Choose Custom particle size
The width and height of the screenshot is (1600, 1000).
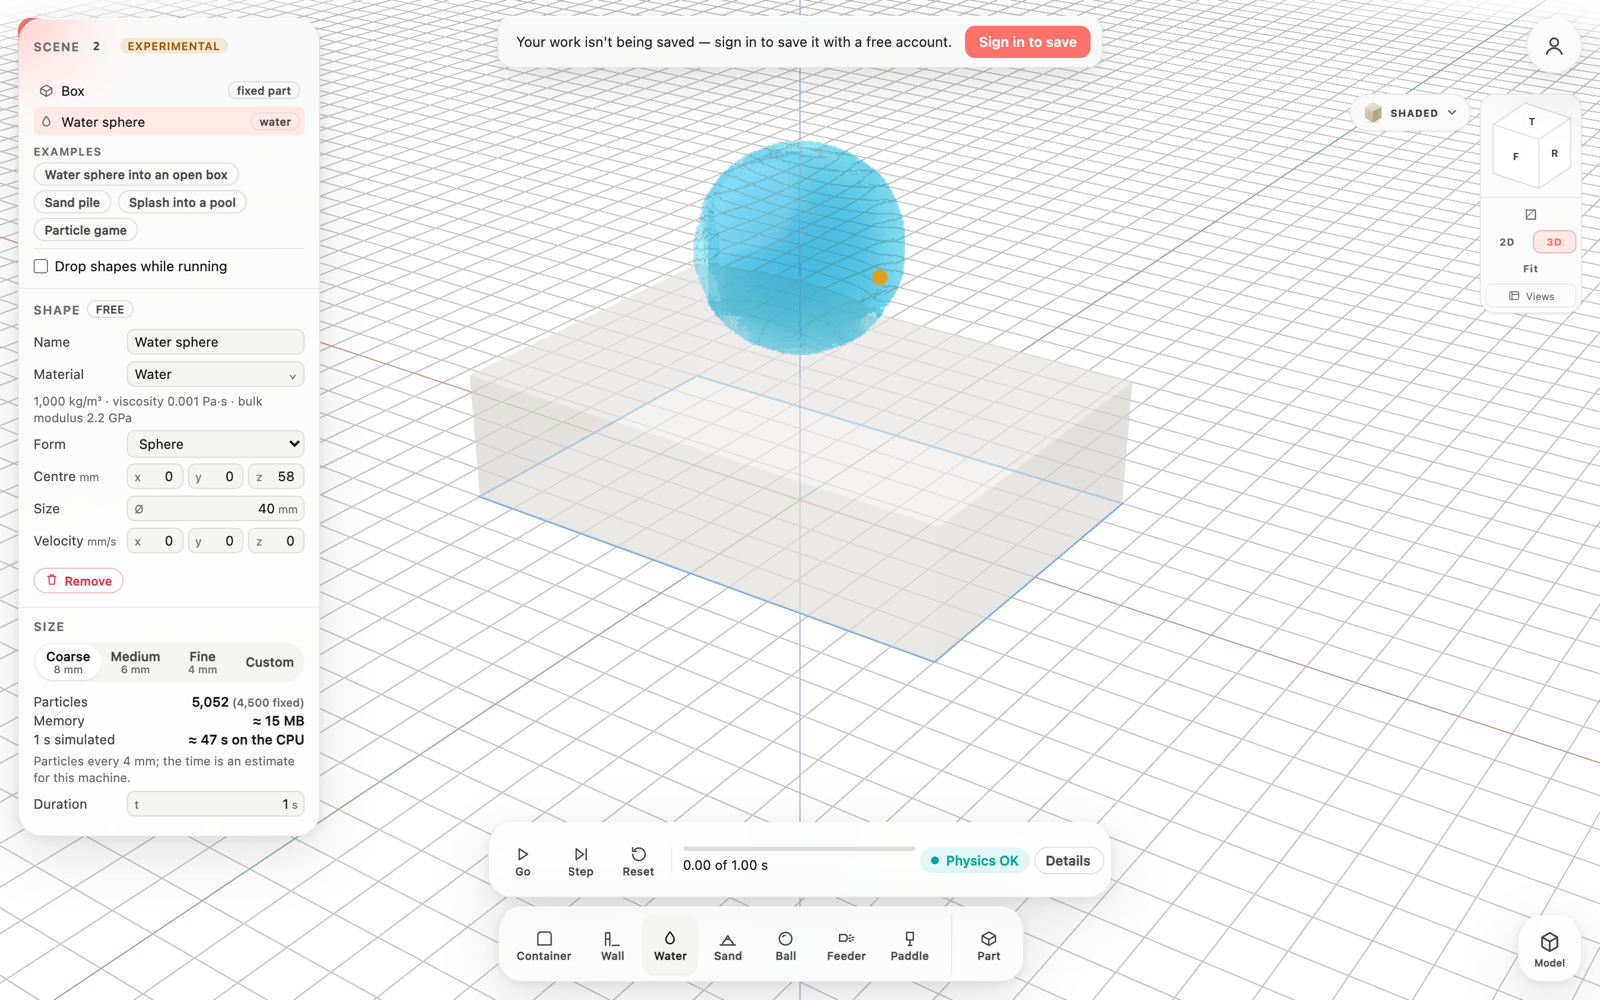(270, 662)
